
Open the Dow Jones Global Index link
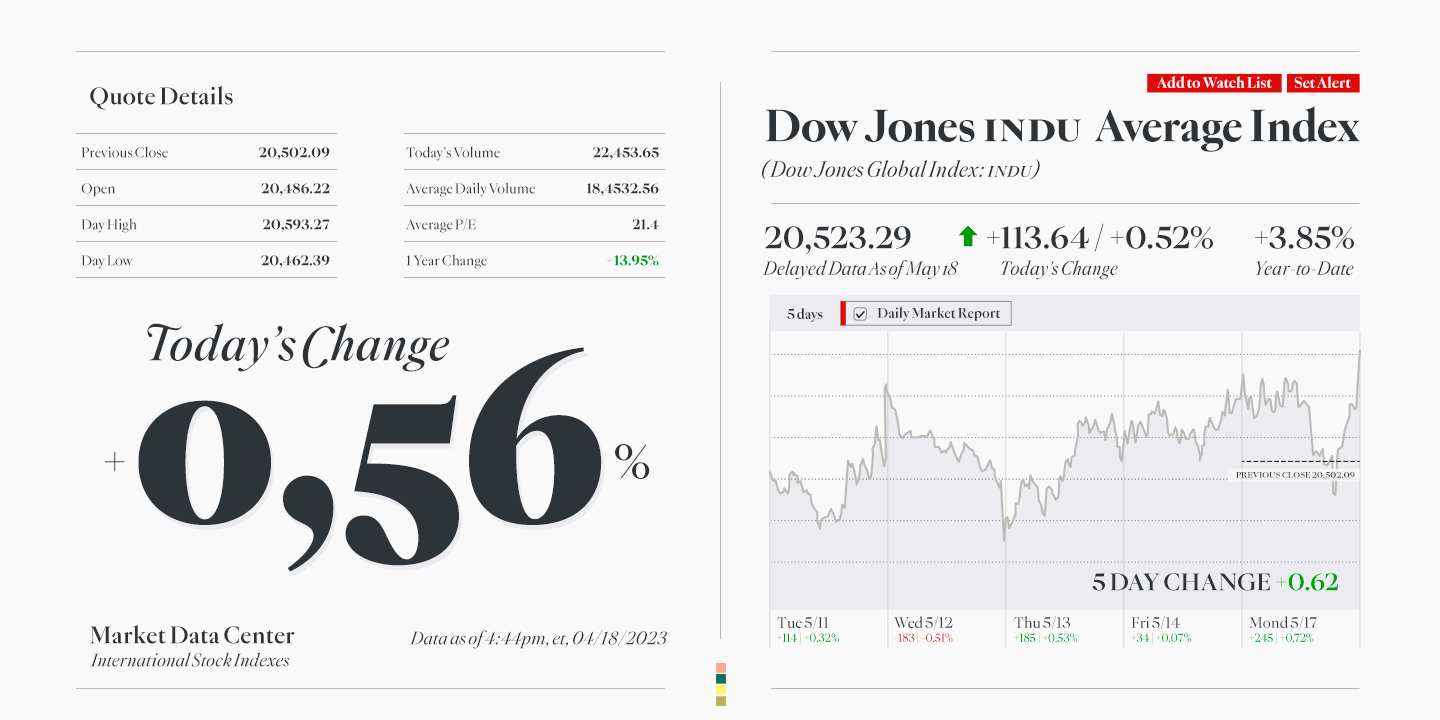[900, 170]
